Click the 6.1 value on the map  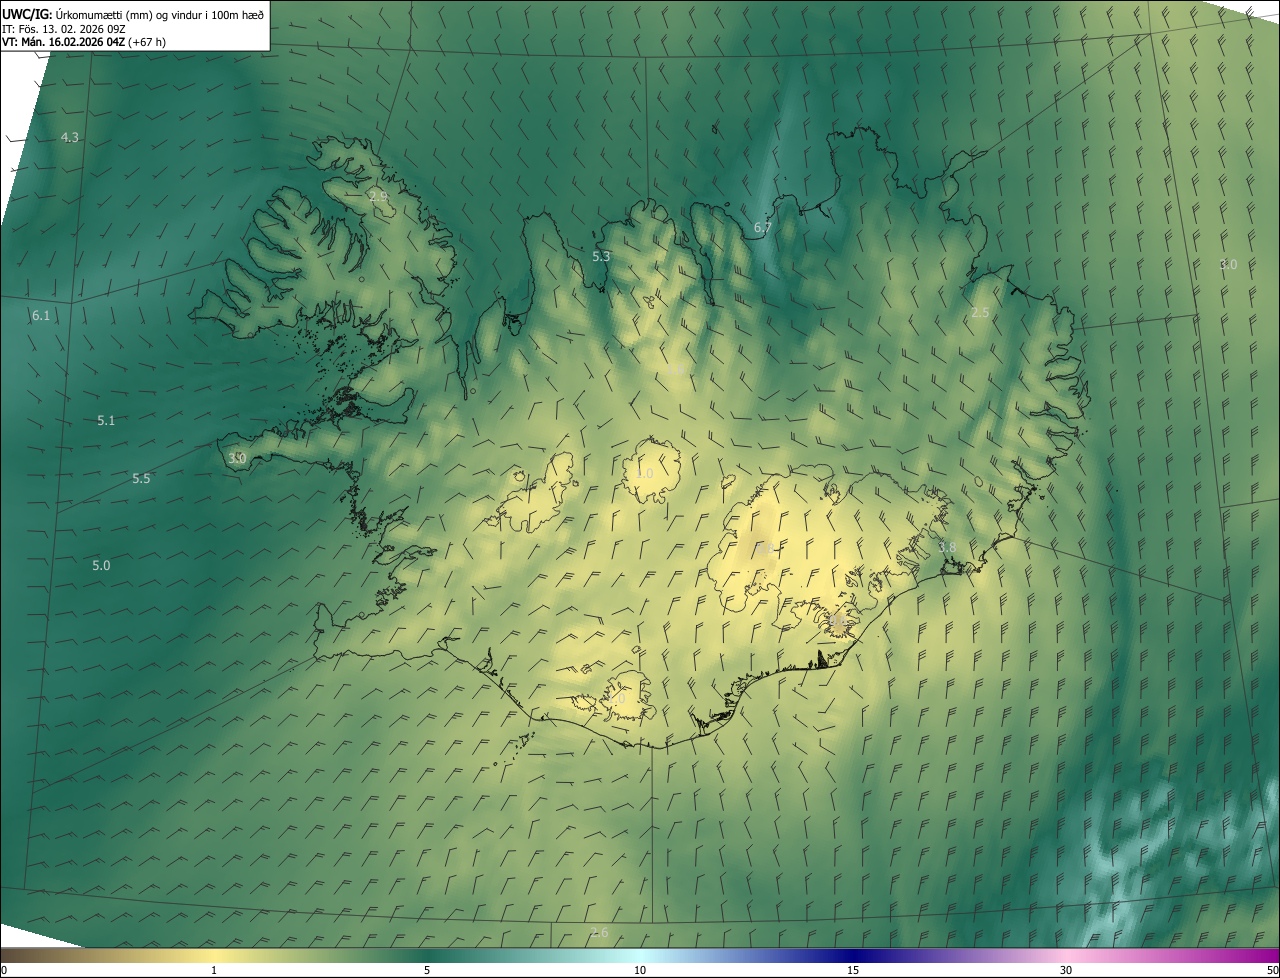click(41, 315)
